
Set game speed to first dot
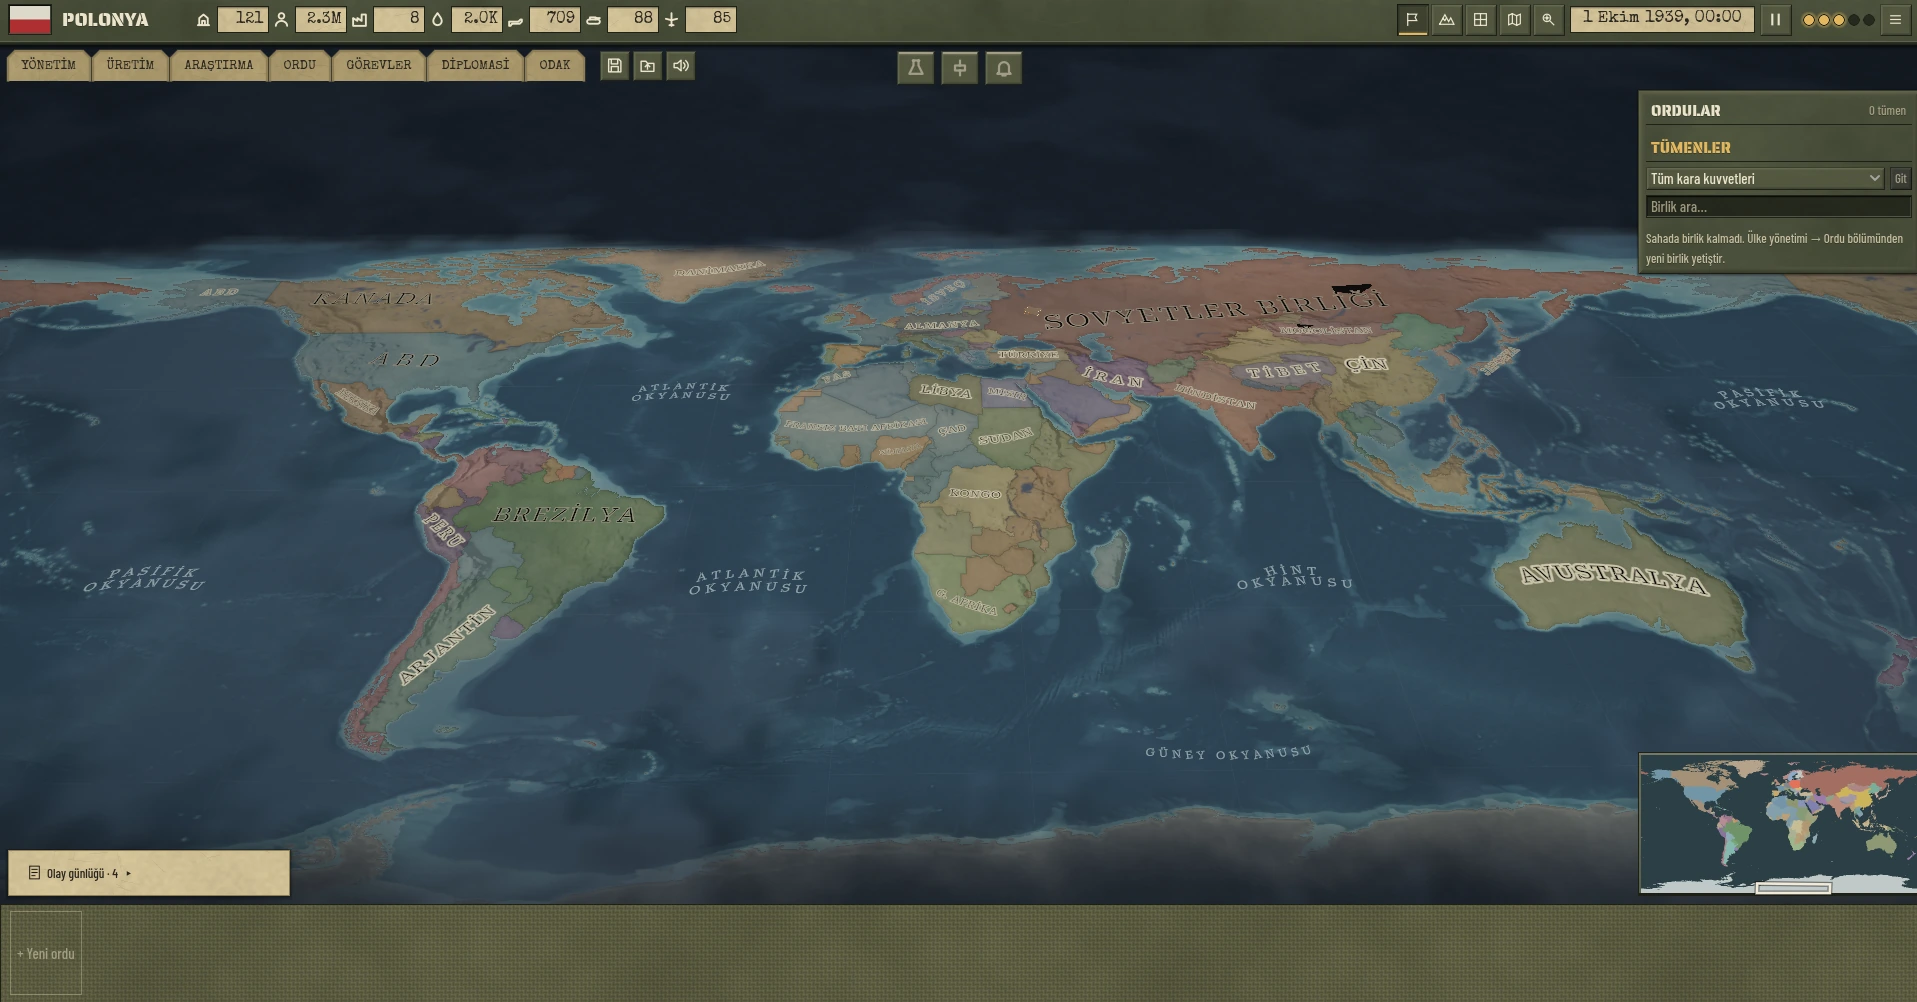point(1808,20)
